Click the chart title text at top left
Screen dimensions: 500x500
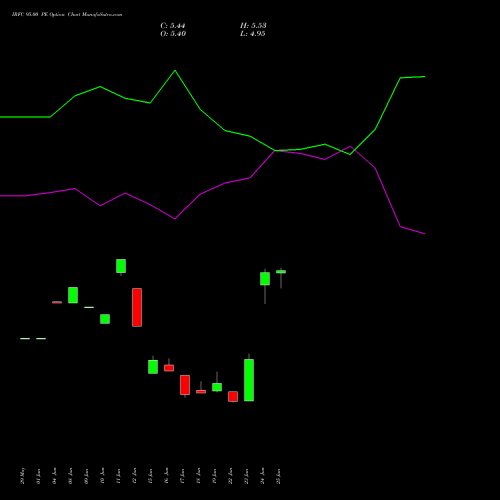pyautogui.click(x=67, y=15)
